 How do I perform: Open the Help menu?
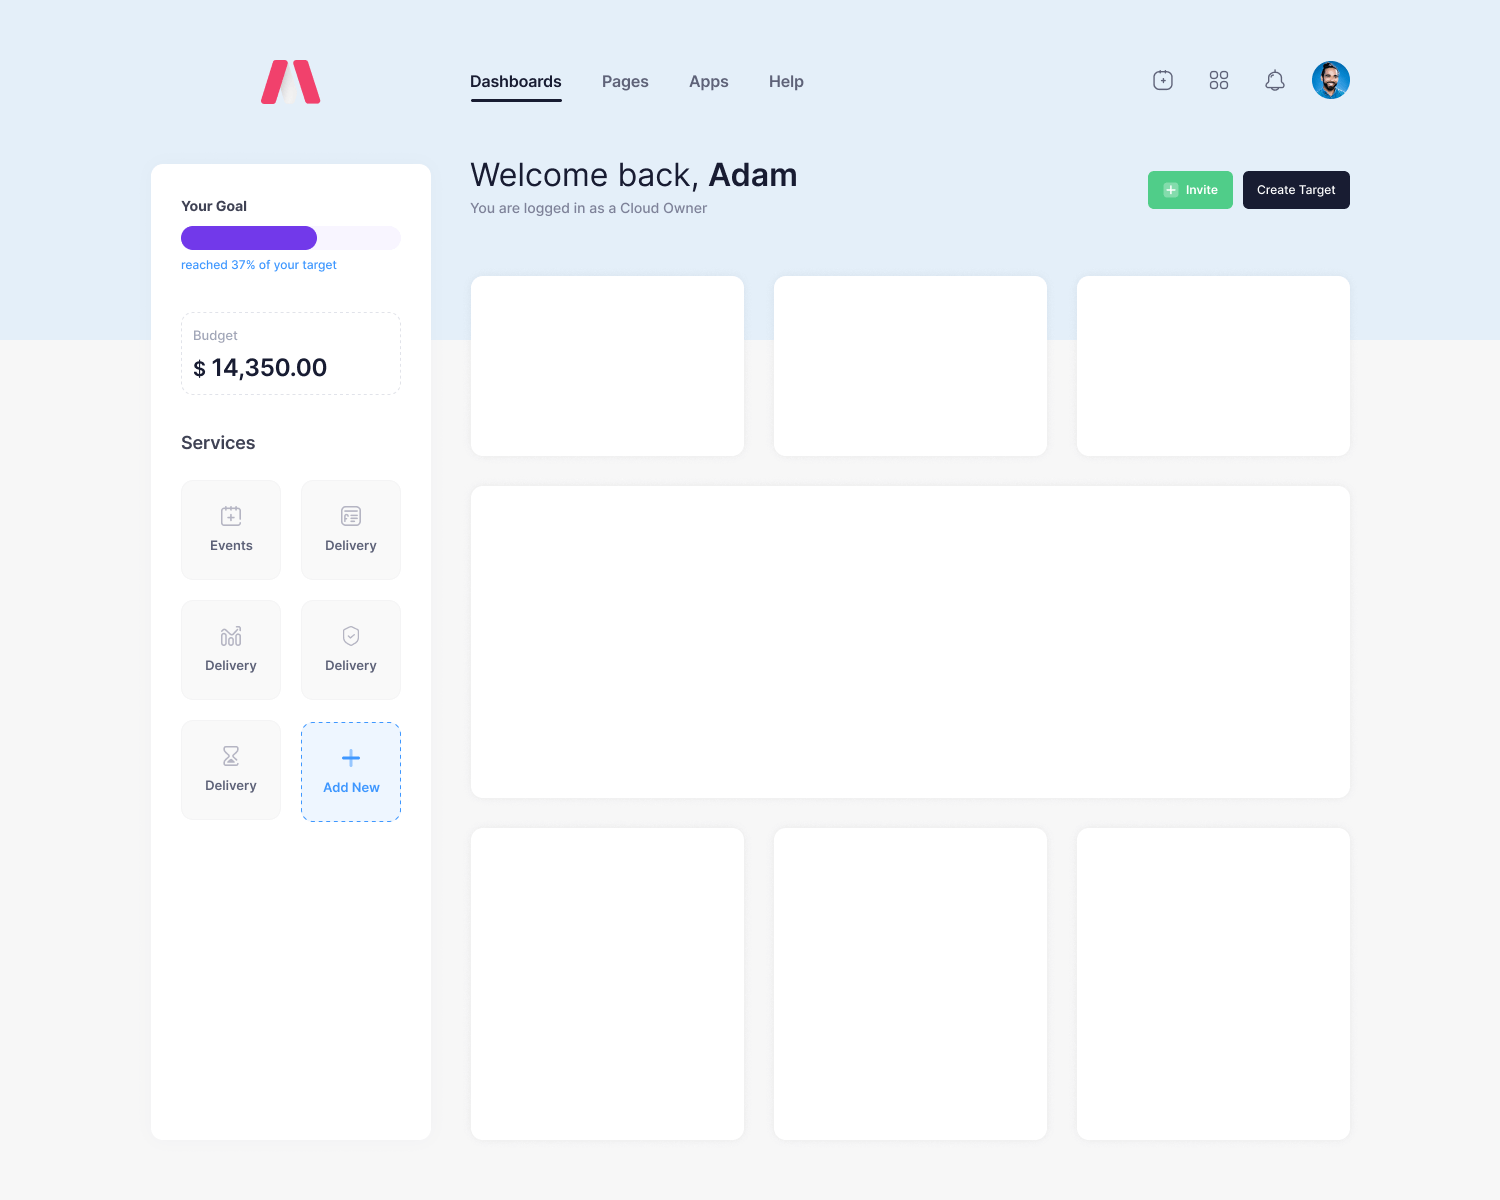tap(786, 82)
